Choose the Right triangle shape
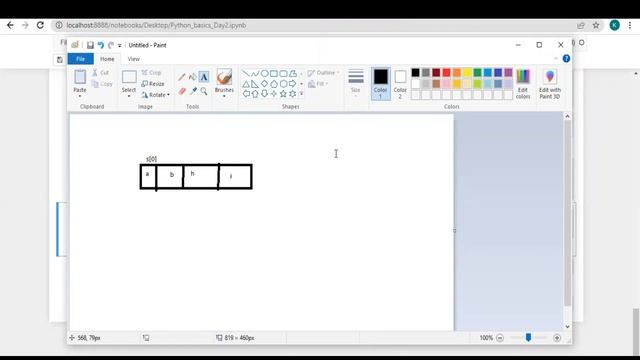The height and width of the screenshot is (360, 640). [255, 84]
